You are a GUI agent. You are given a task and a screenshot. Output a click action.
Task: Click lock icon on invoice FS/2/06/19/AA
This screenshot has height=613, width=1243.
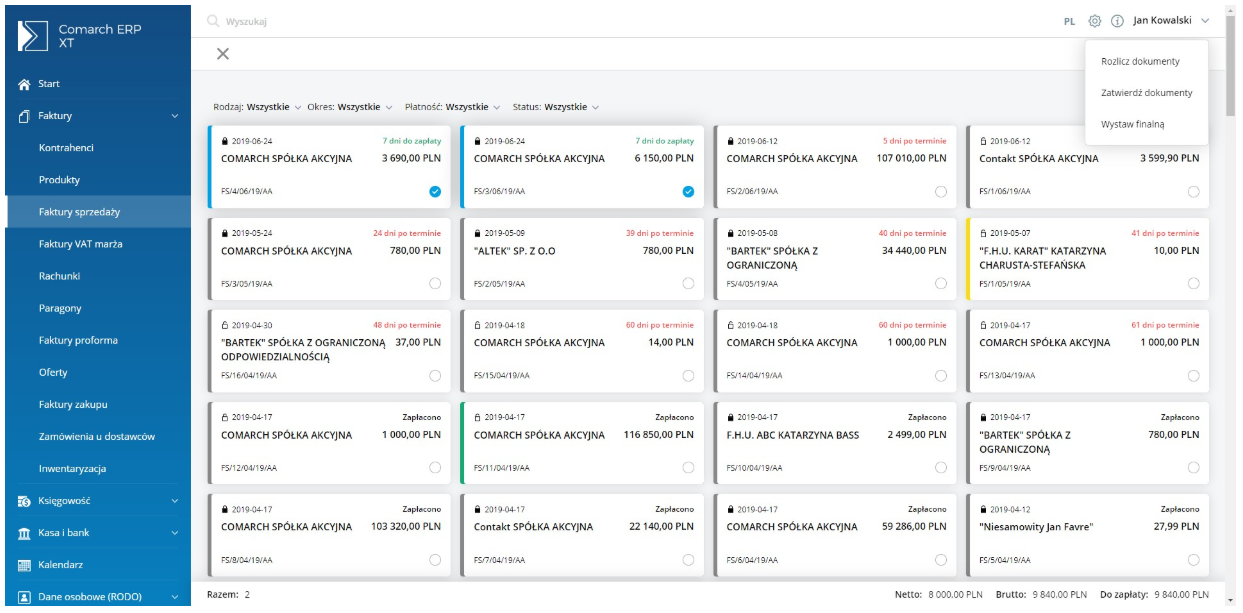click(730, 141)
